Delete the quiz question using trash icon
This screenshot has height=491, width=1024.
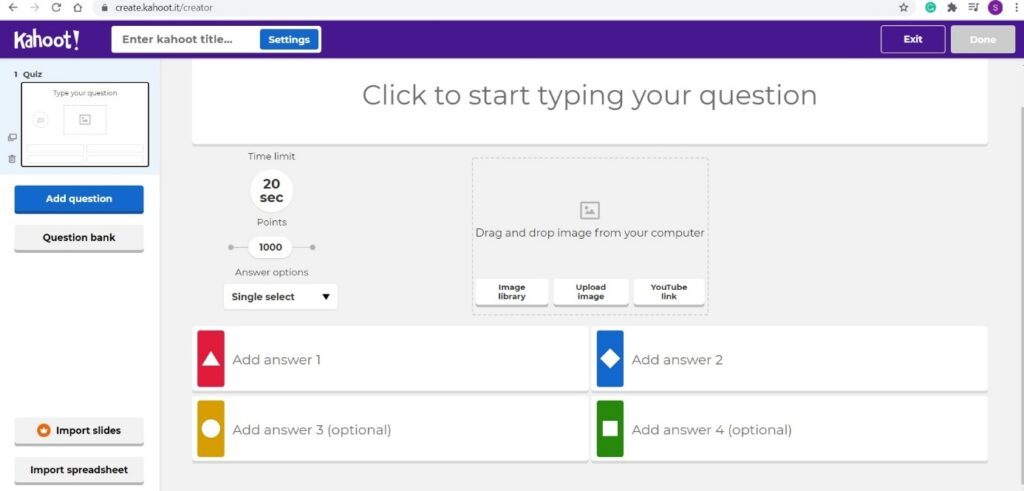click(x=12, y=158)
